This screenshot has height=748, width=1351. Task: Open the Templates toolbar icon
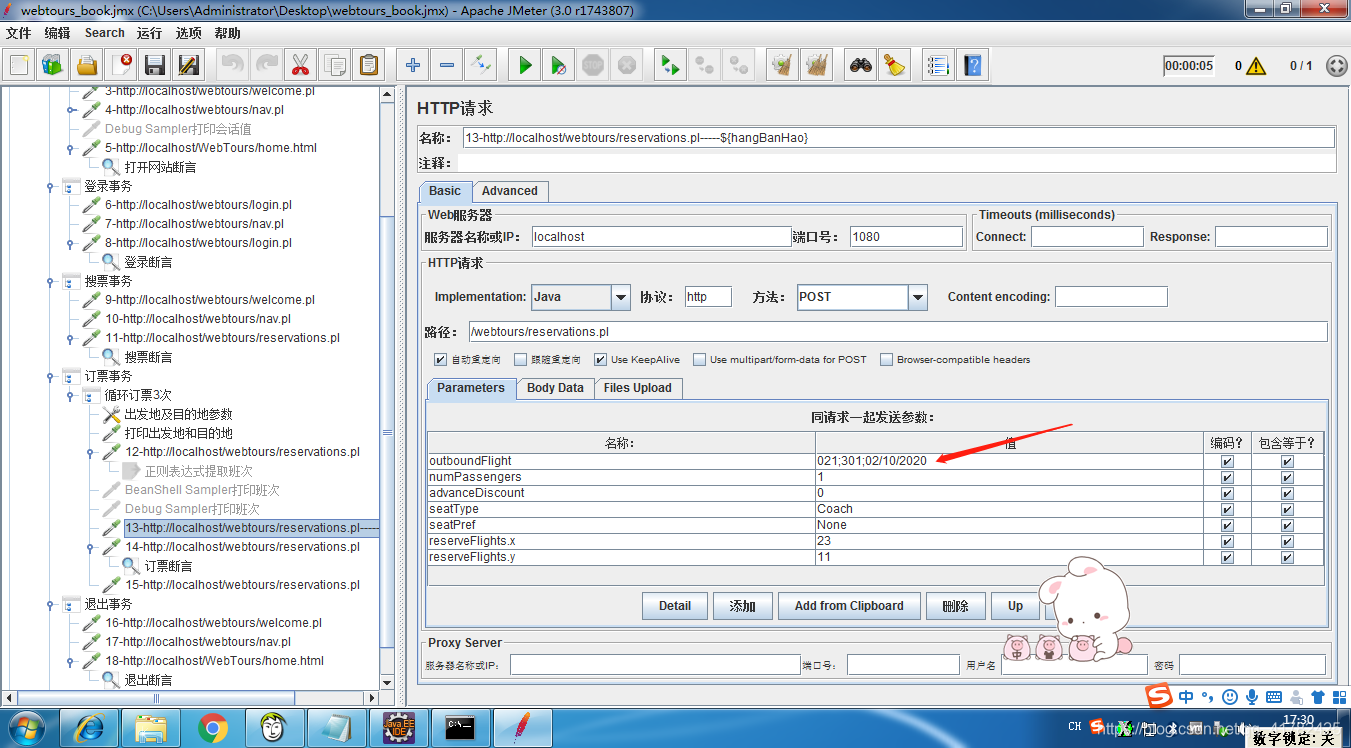coord(53,66)
